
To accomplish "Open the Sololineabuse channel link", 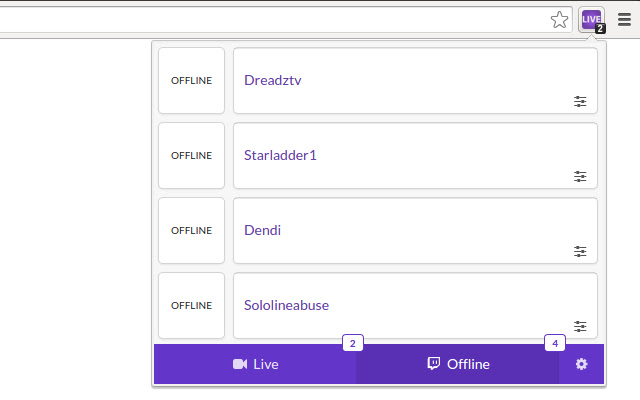I will tap(286, 305).
